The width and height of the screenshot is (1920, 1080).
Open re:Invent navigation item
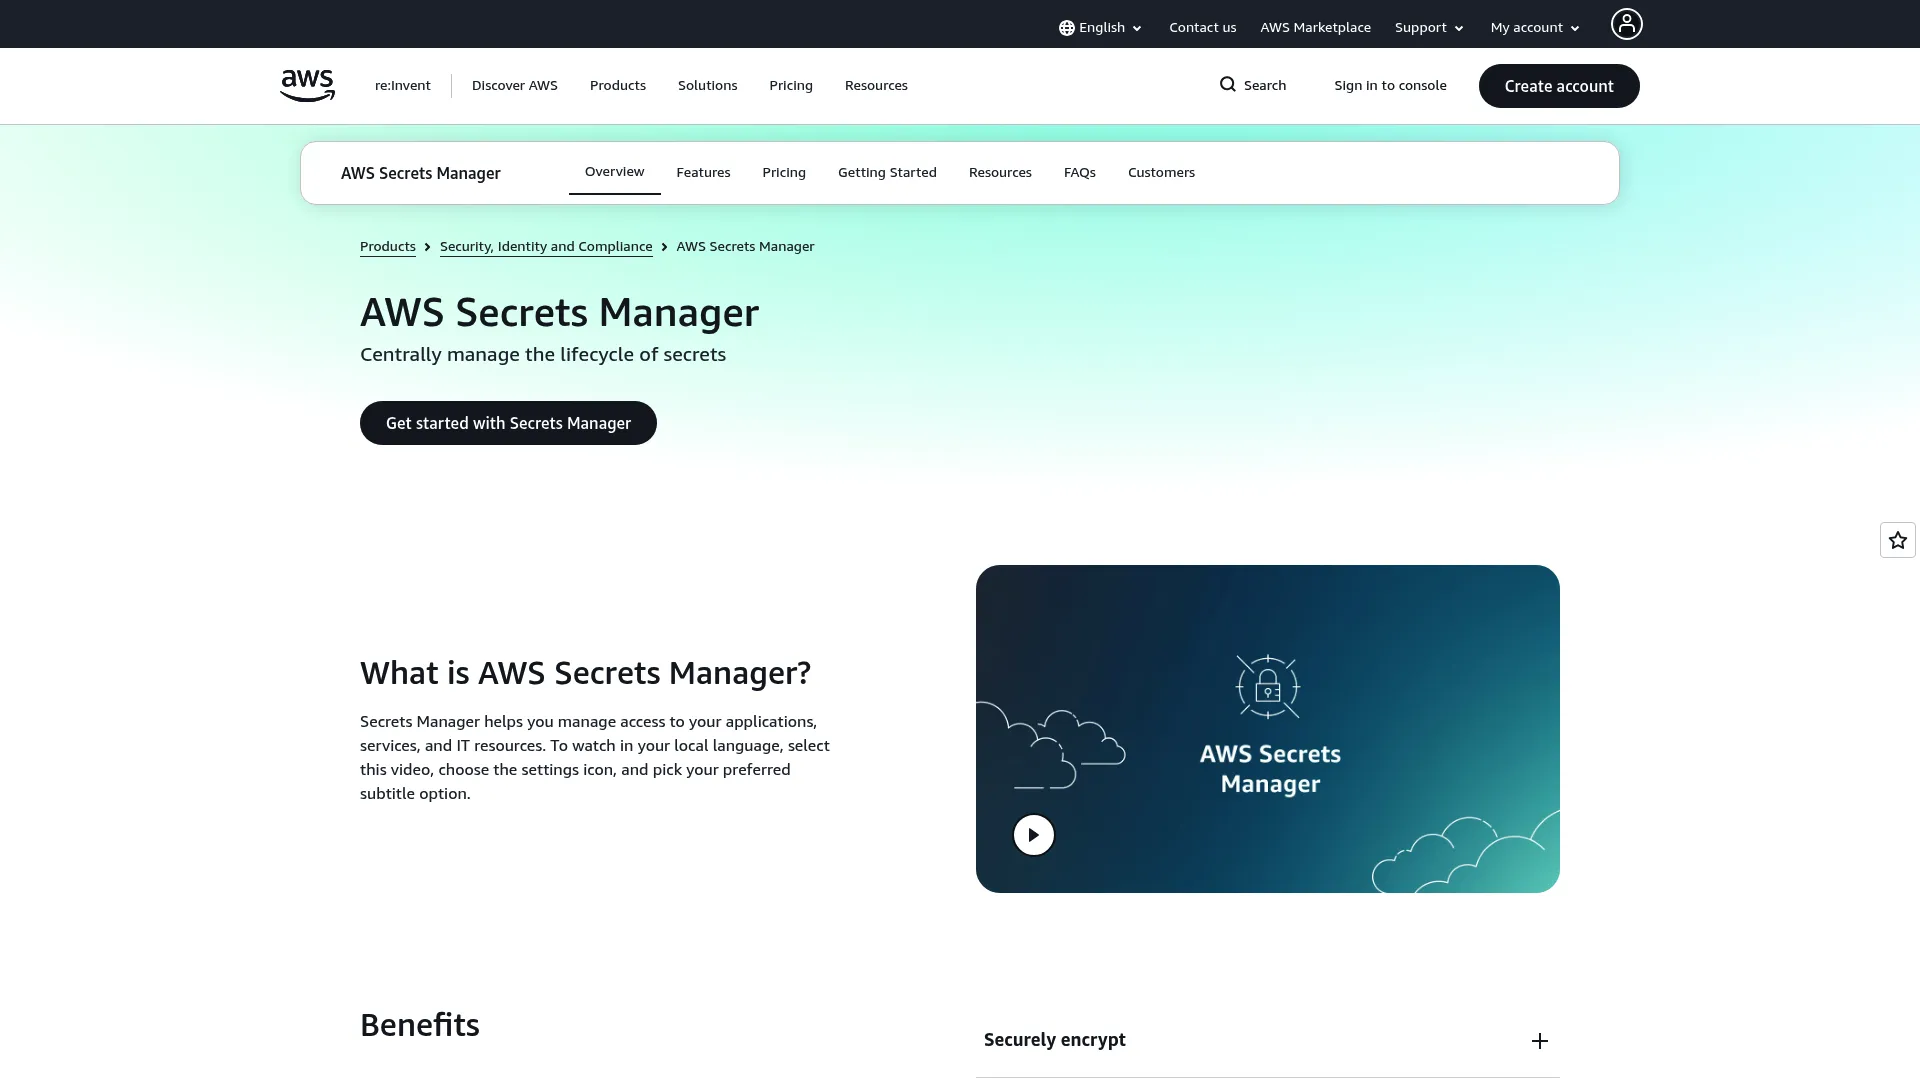pyautogui.click(x=402, y=86)
